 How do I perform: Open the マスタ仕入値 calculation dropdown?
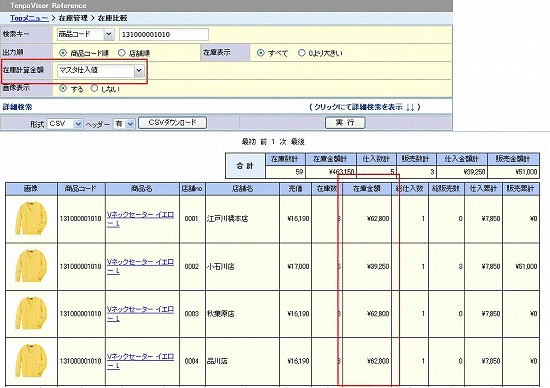pos(100,71)
